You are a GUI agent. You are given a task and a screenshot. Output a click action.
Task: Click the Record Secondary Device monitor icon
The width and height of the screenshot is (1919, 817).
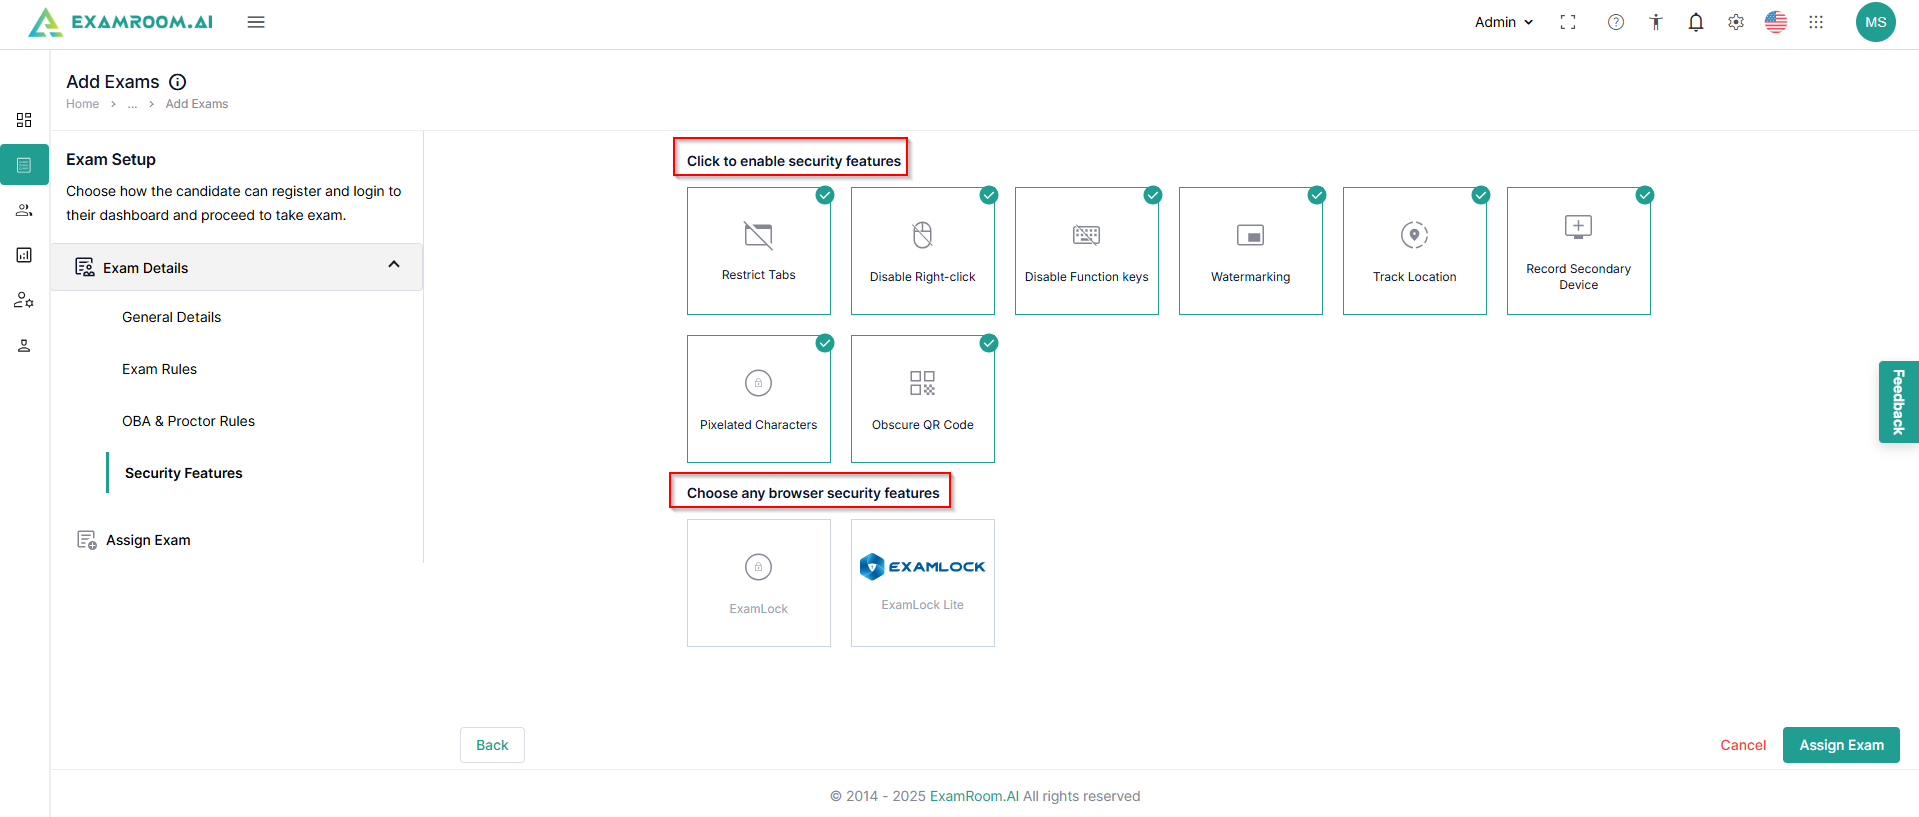[1579, 227]
